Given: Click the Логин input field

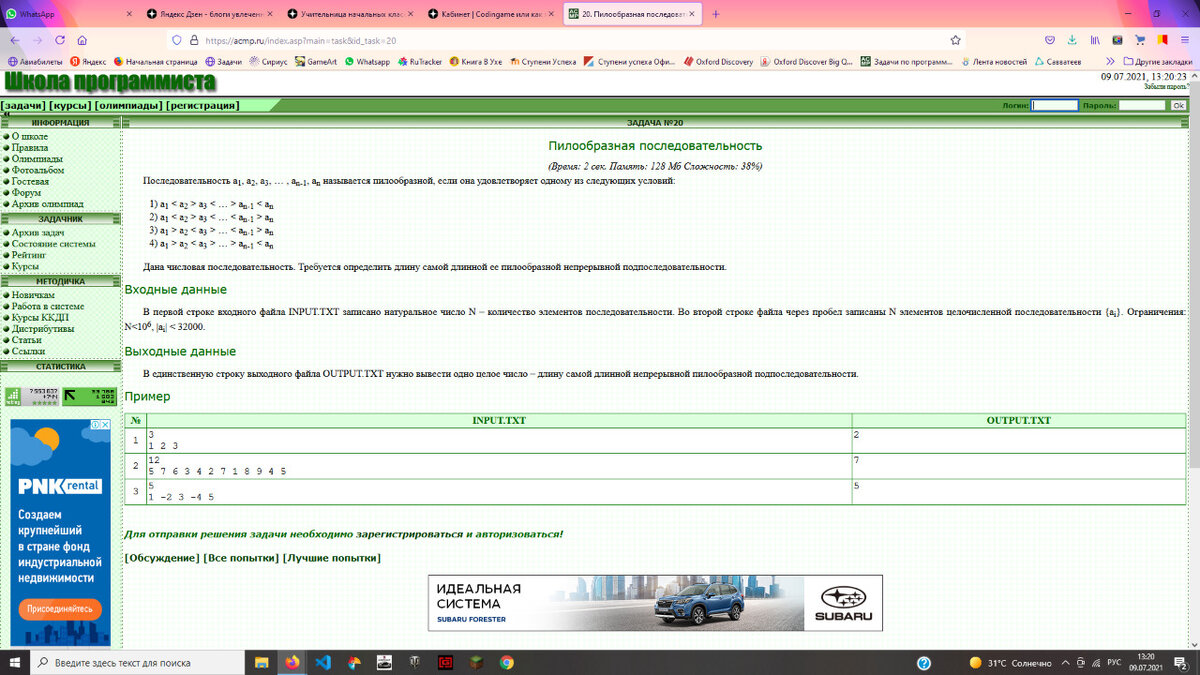Looking at the screenshot, I should coord(1055,105).
